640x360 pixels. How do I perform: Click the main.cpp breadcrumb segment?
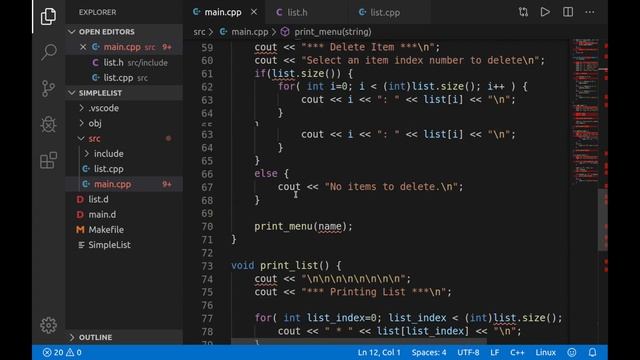point(249,32)
